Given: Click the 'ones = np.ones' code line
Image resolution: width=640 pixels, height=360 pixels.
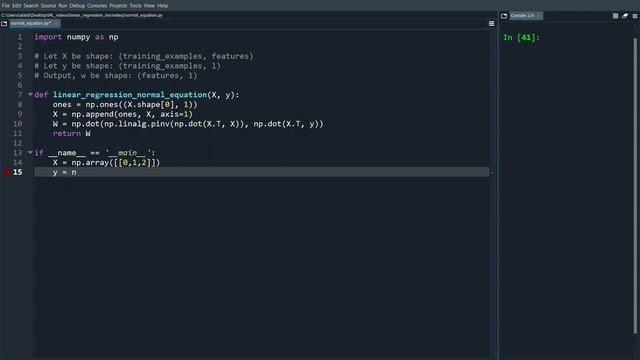Looking at the screenshot, I should coord(125,104).
